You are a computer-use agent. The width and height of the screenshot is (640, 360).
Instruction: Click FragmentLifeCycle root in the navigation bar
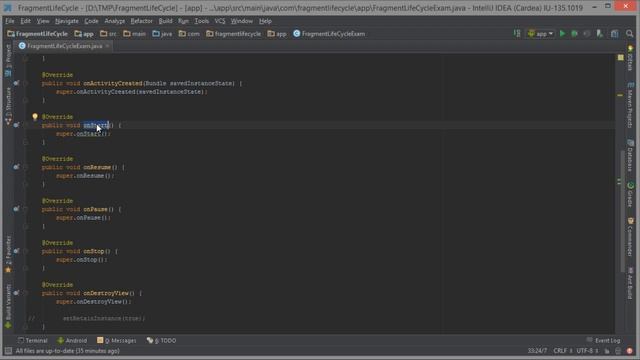coord(37,34)
